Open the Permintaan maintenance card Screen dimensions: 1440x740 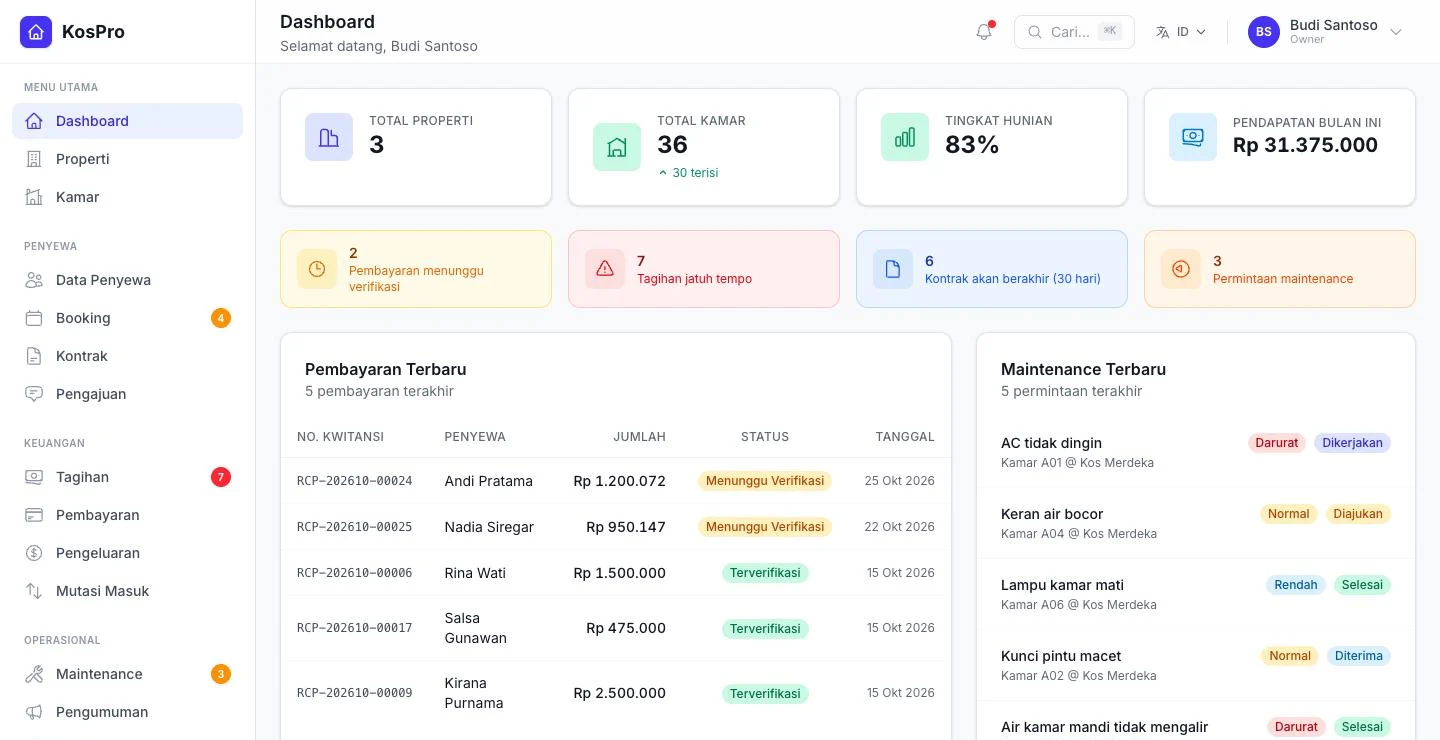coord(1280,269)
